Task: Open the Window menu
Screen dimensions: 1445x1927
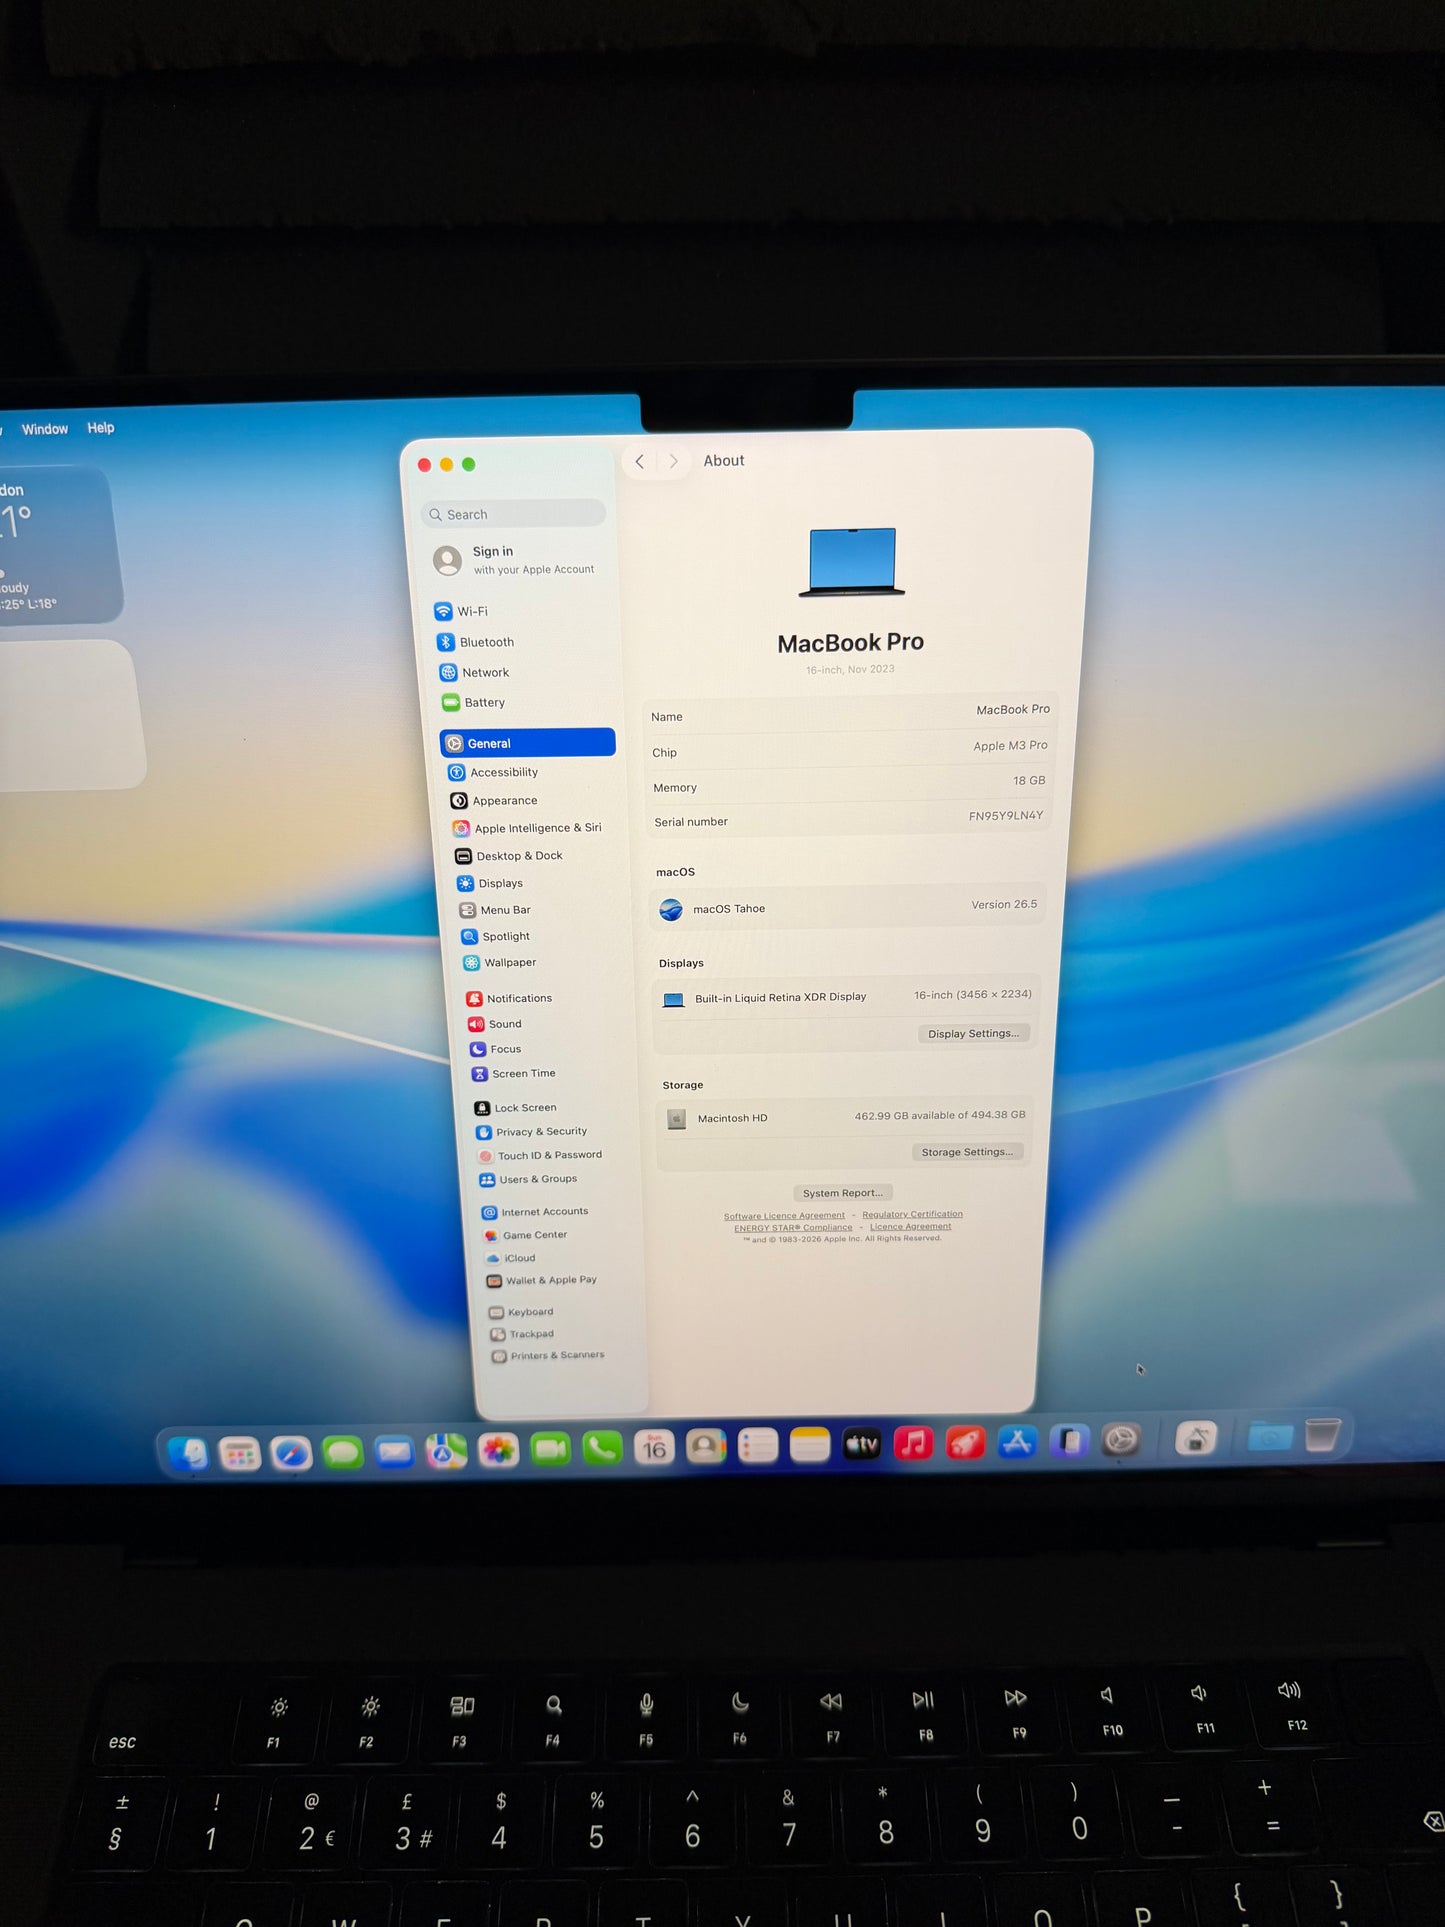Action: click(45, 429)
